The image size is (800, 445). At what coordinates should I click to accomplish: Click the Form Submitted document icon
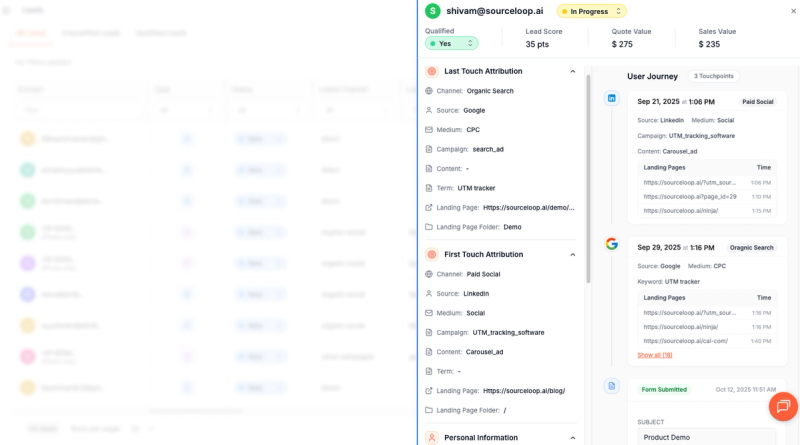click(x=612, y=386)
